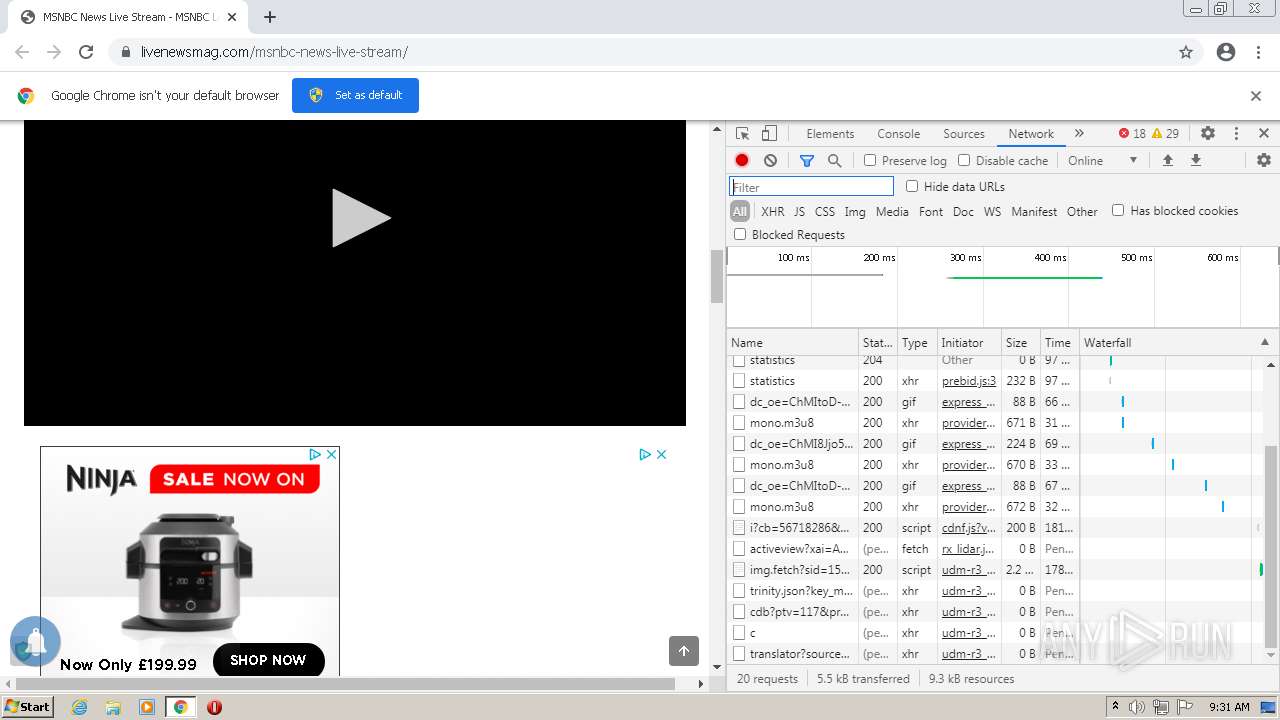Image resolution: width=1280 pixels, height=720 pixels.
Task: Enable the Disable cache checkbox
Action: coord(964,160)
